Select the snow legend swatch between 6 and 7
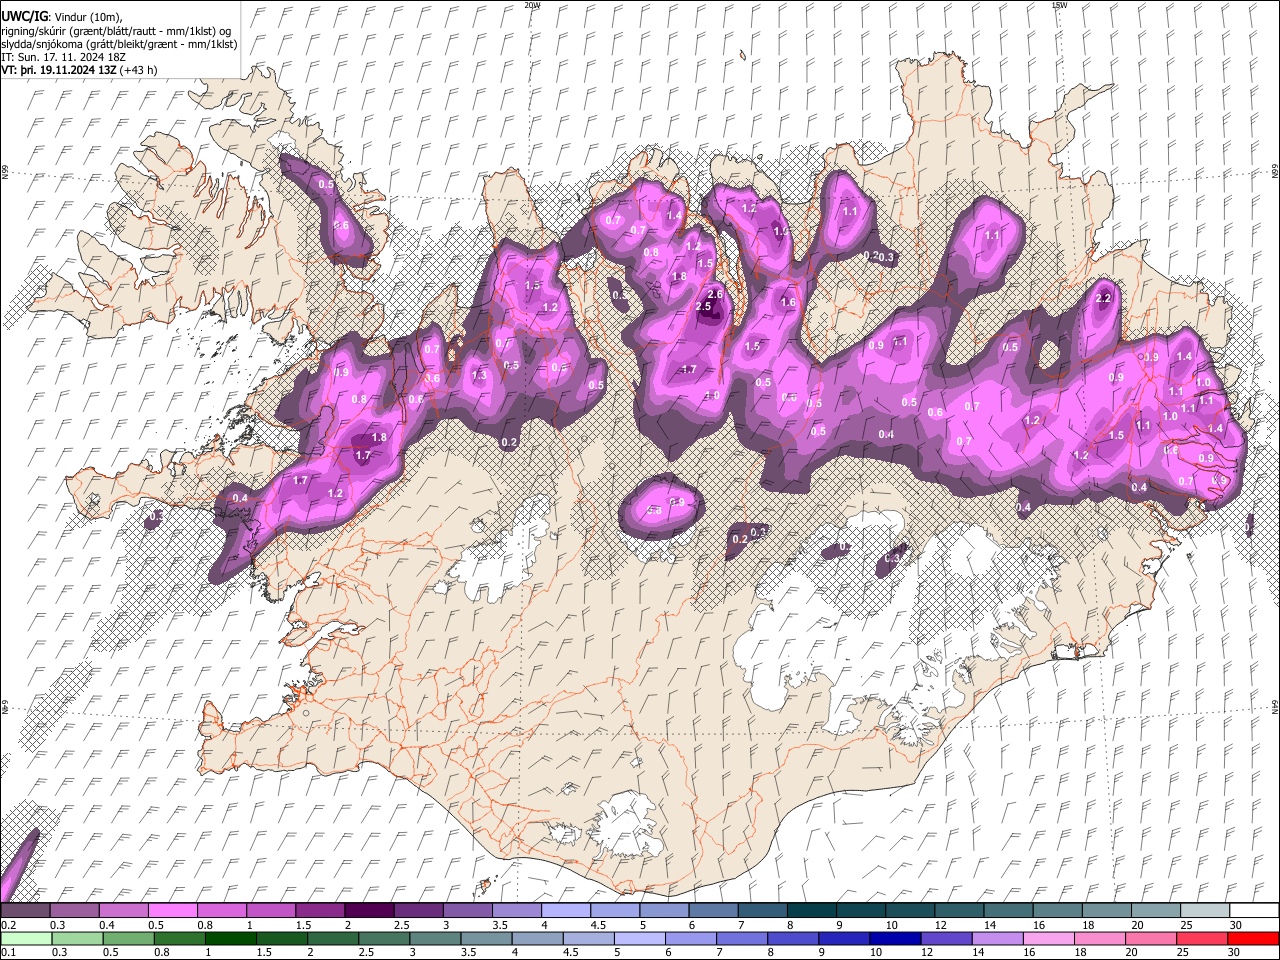This screenshot has width=1280, height=960. (x=712, y=910)
